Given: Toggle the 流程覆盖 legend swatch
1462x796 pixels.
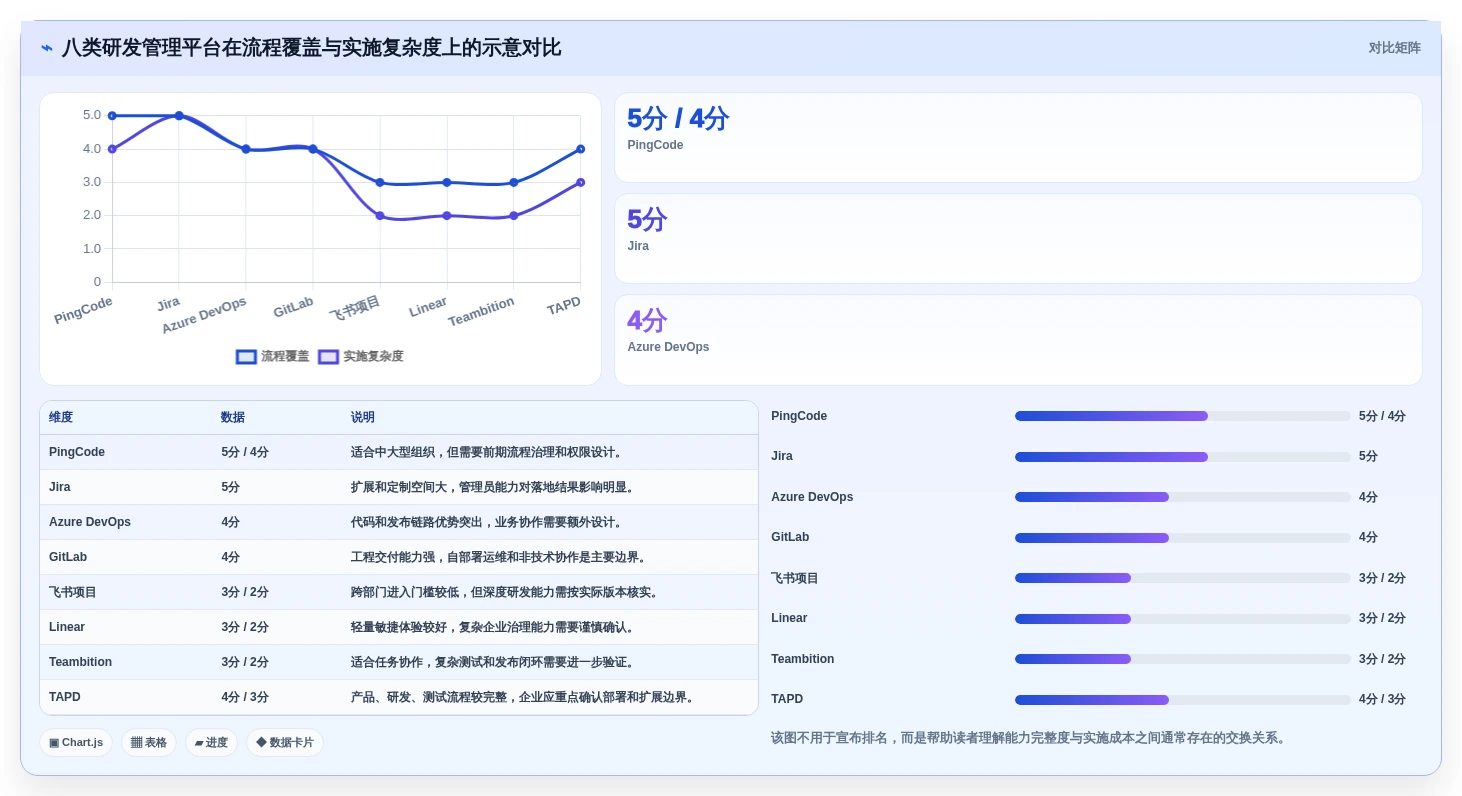Looking at the screenshot, I should tap(246, 357).
